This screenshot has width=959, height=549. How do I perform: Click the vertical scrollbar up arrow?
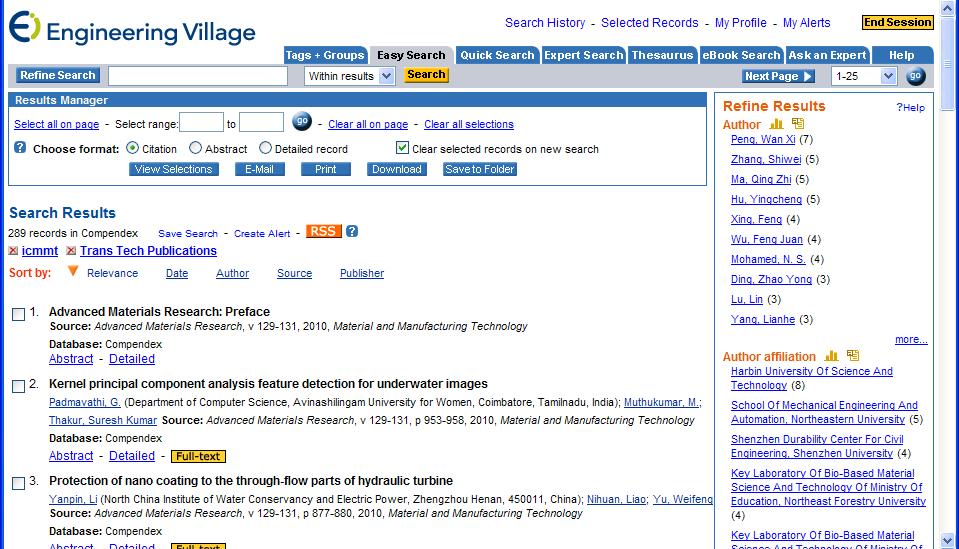coord(947,8)
